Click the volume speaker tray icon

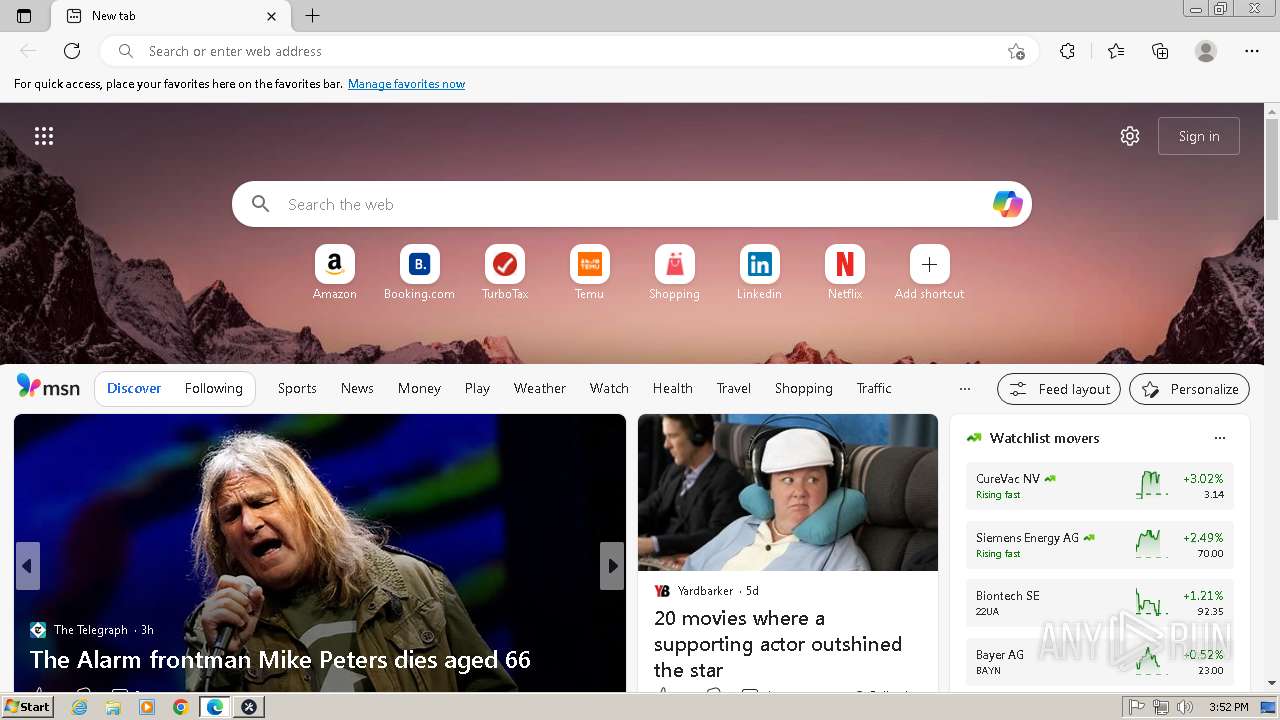pos(1185,707)
